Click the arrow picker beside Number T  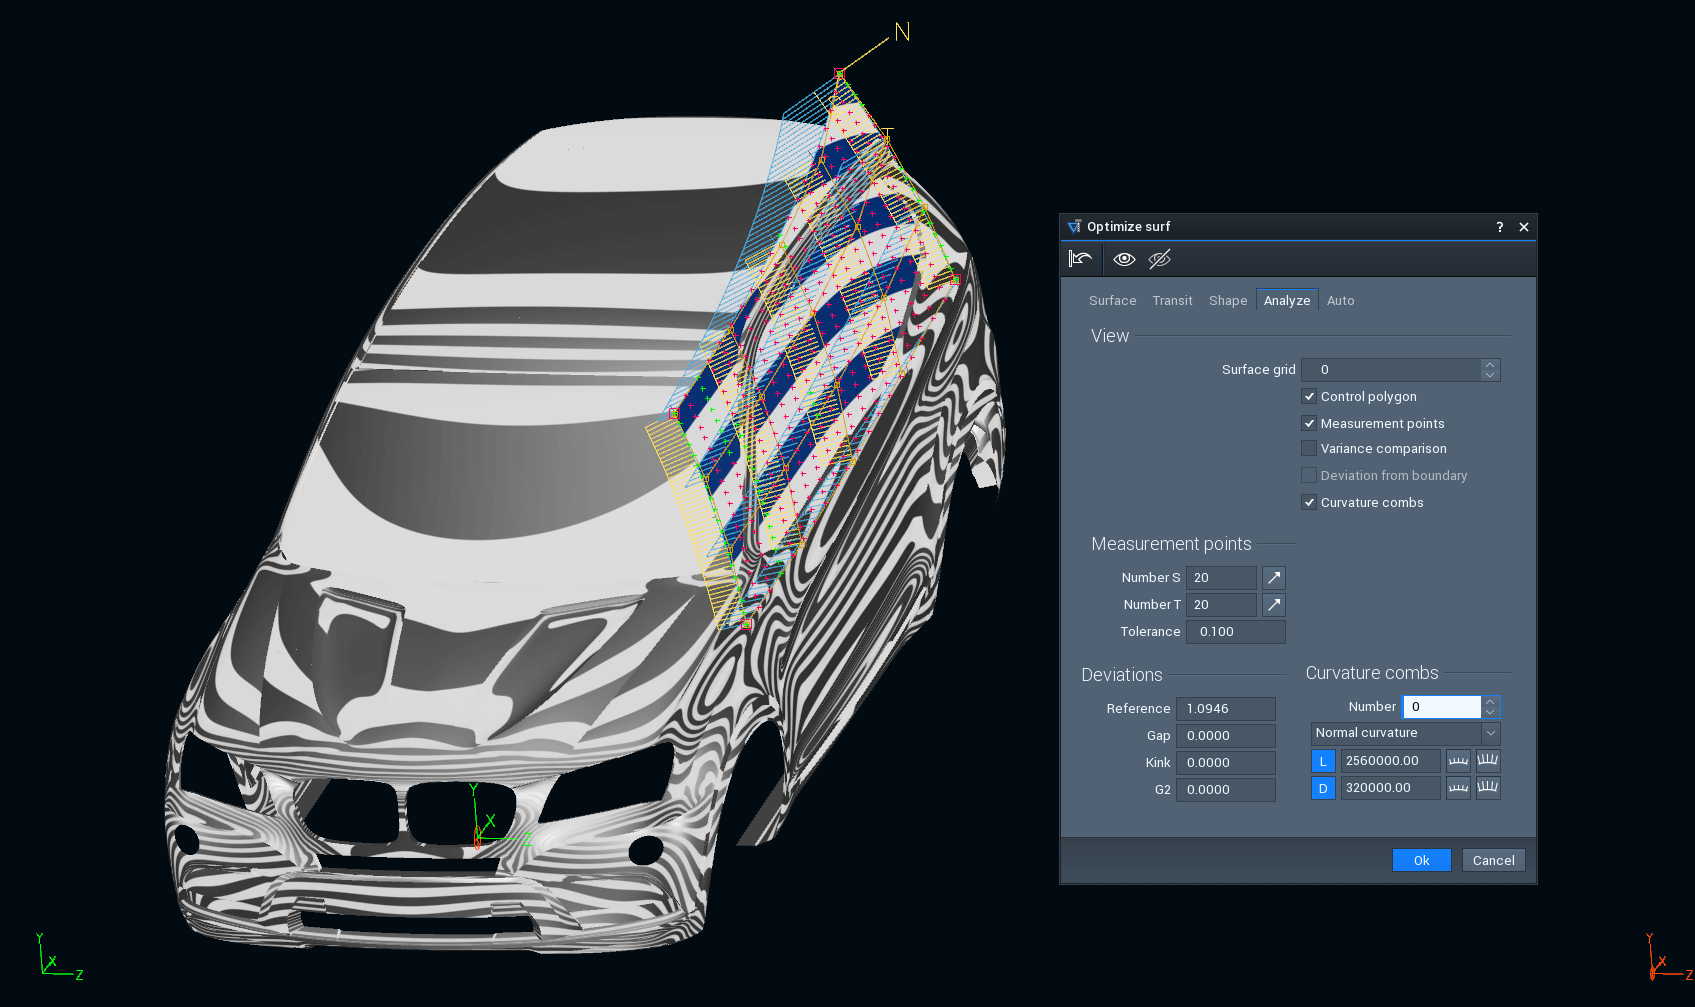click(1273, 605)
